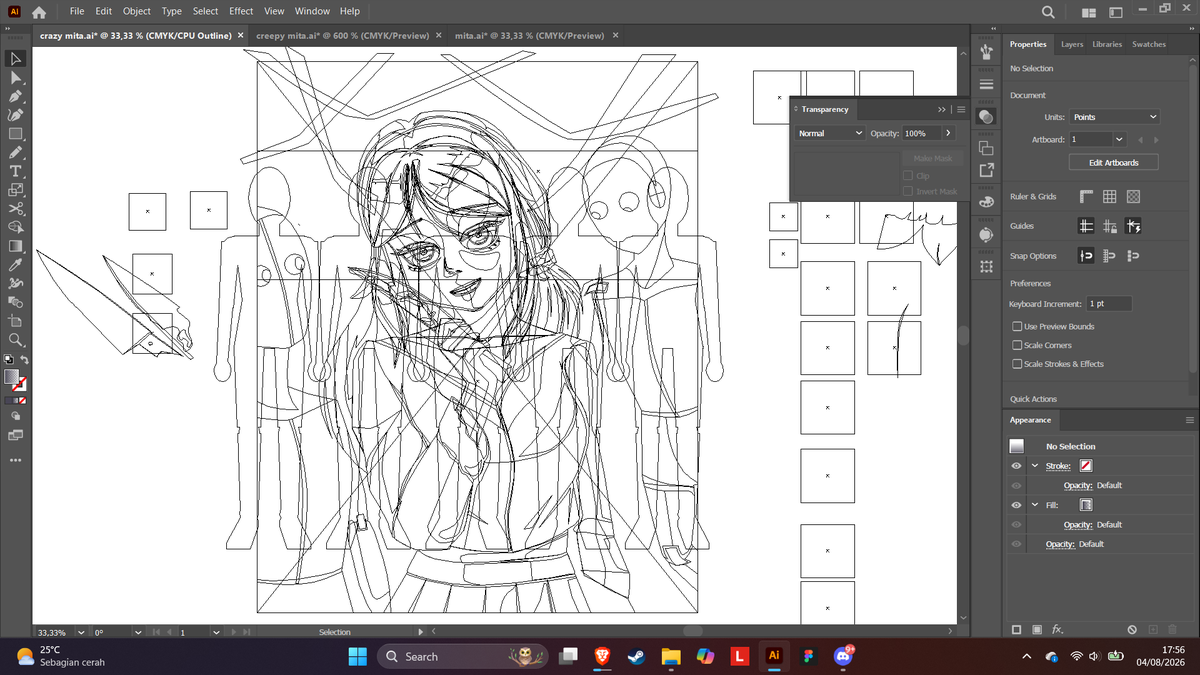This screenshot has height=675, width=1200.
Task: Open the Window menu
Action: pos(312,11)
